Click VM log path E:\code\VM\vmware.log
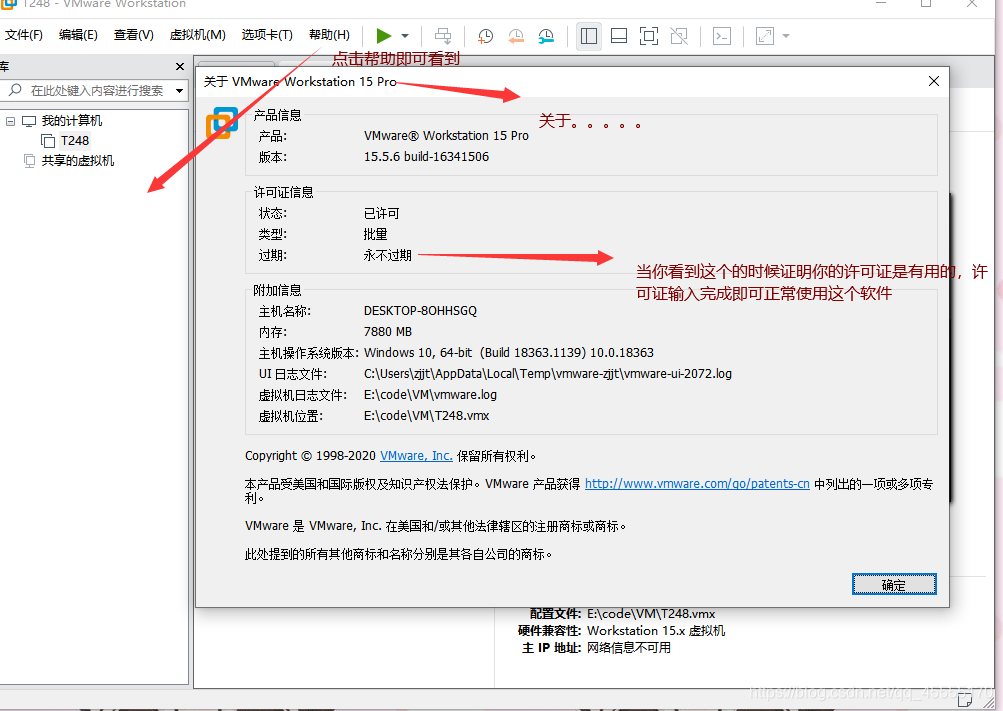Screen dimensions: 1003x711 click(430, 395)
